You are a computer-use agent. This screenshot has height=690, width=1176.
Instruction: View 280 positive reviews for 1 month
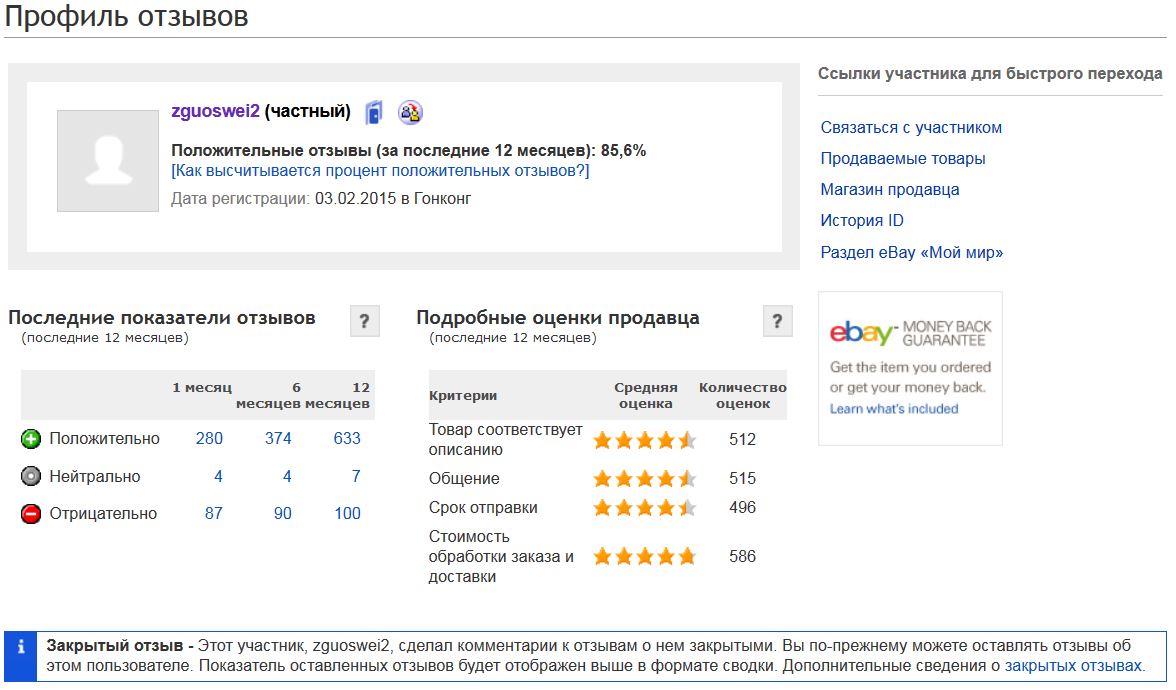(x=209, y=439)
